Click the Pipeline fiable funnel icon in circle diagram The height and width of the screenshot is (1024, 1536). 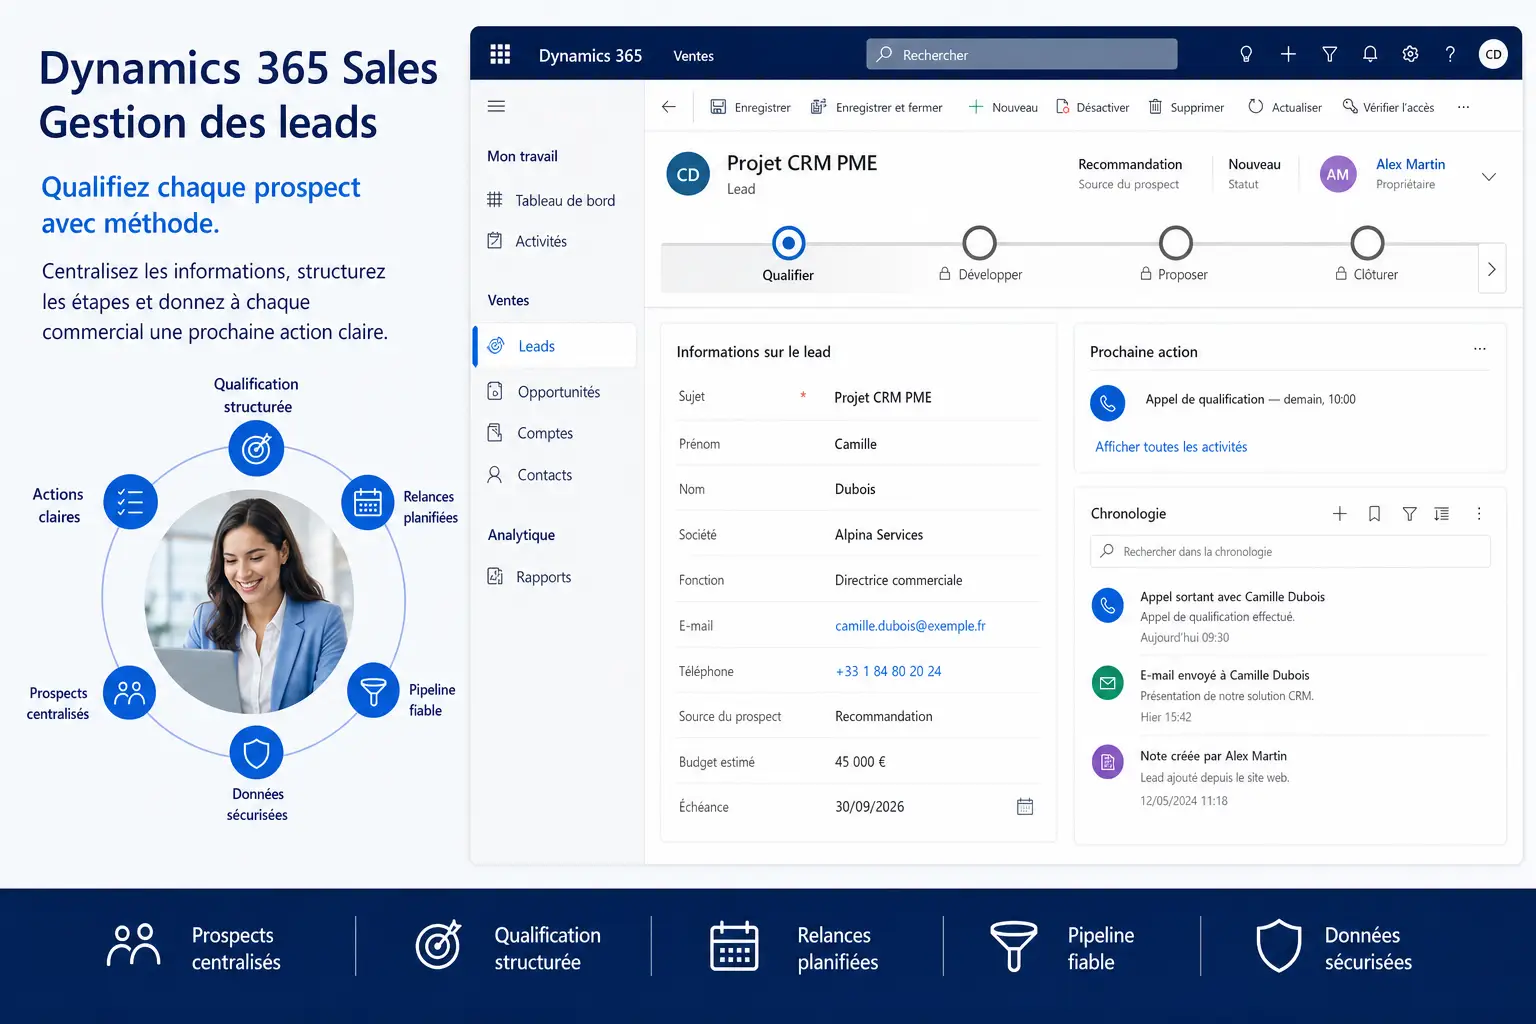[373, 690]
